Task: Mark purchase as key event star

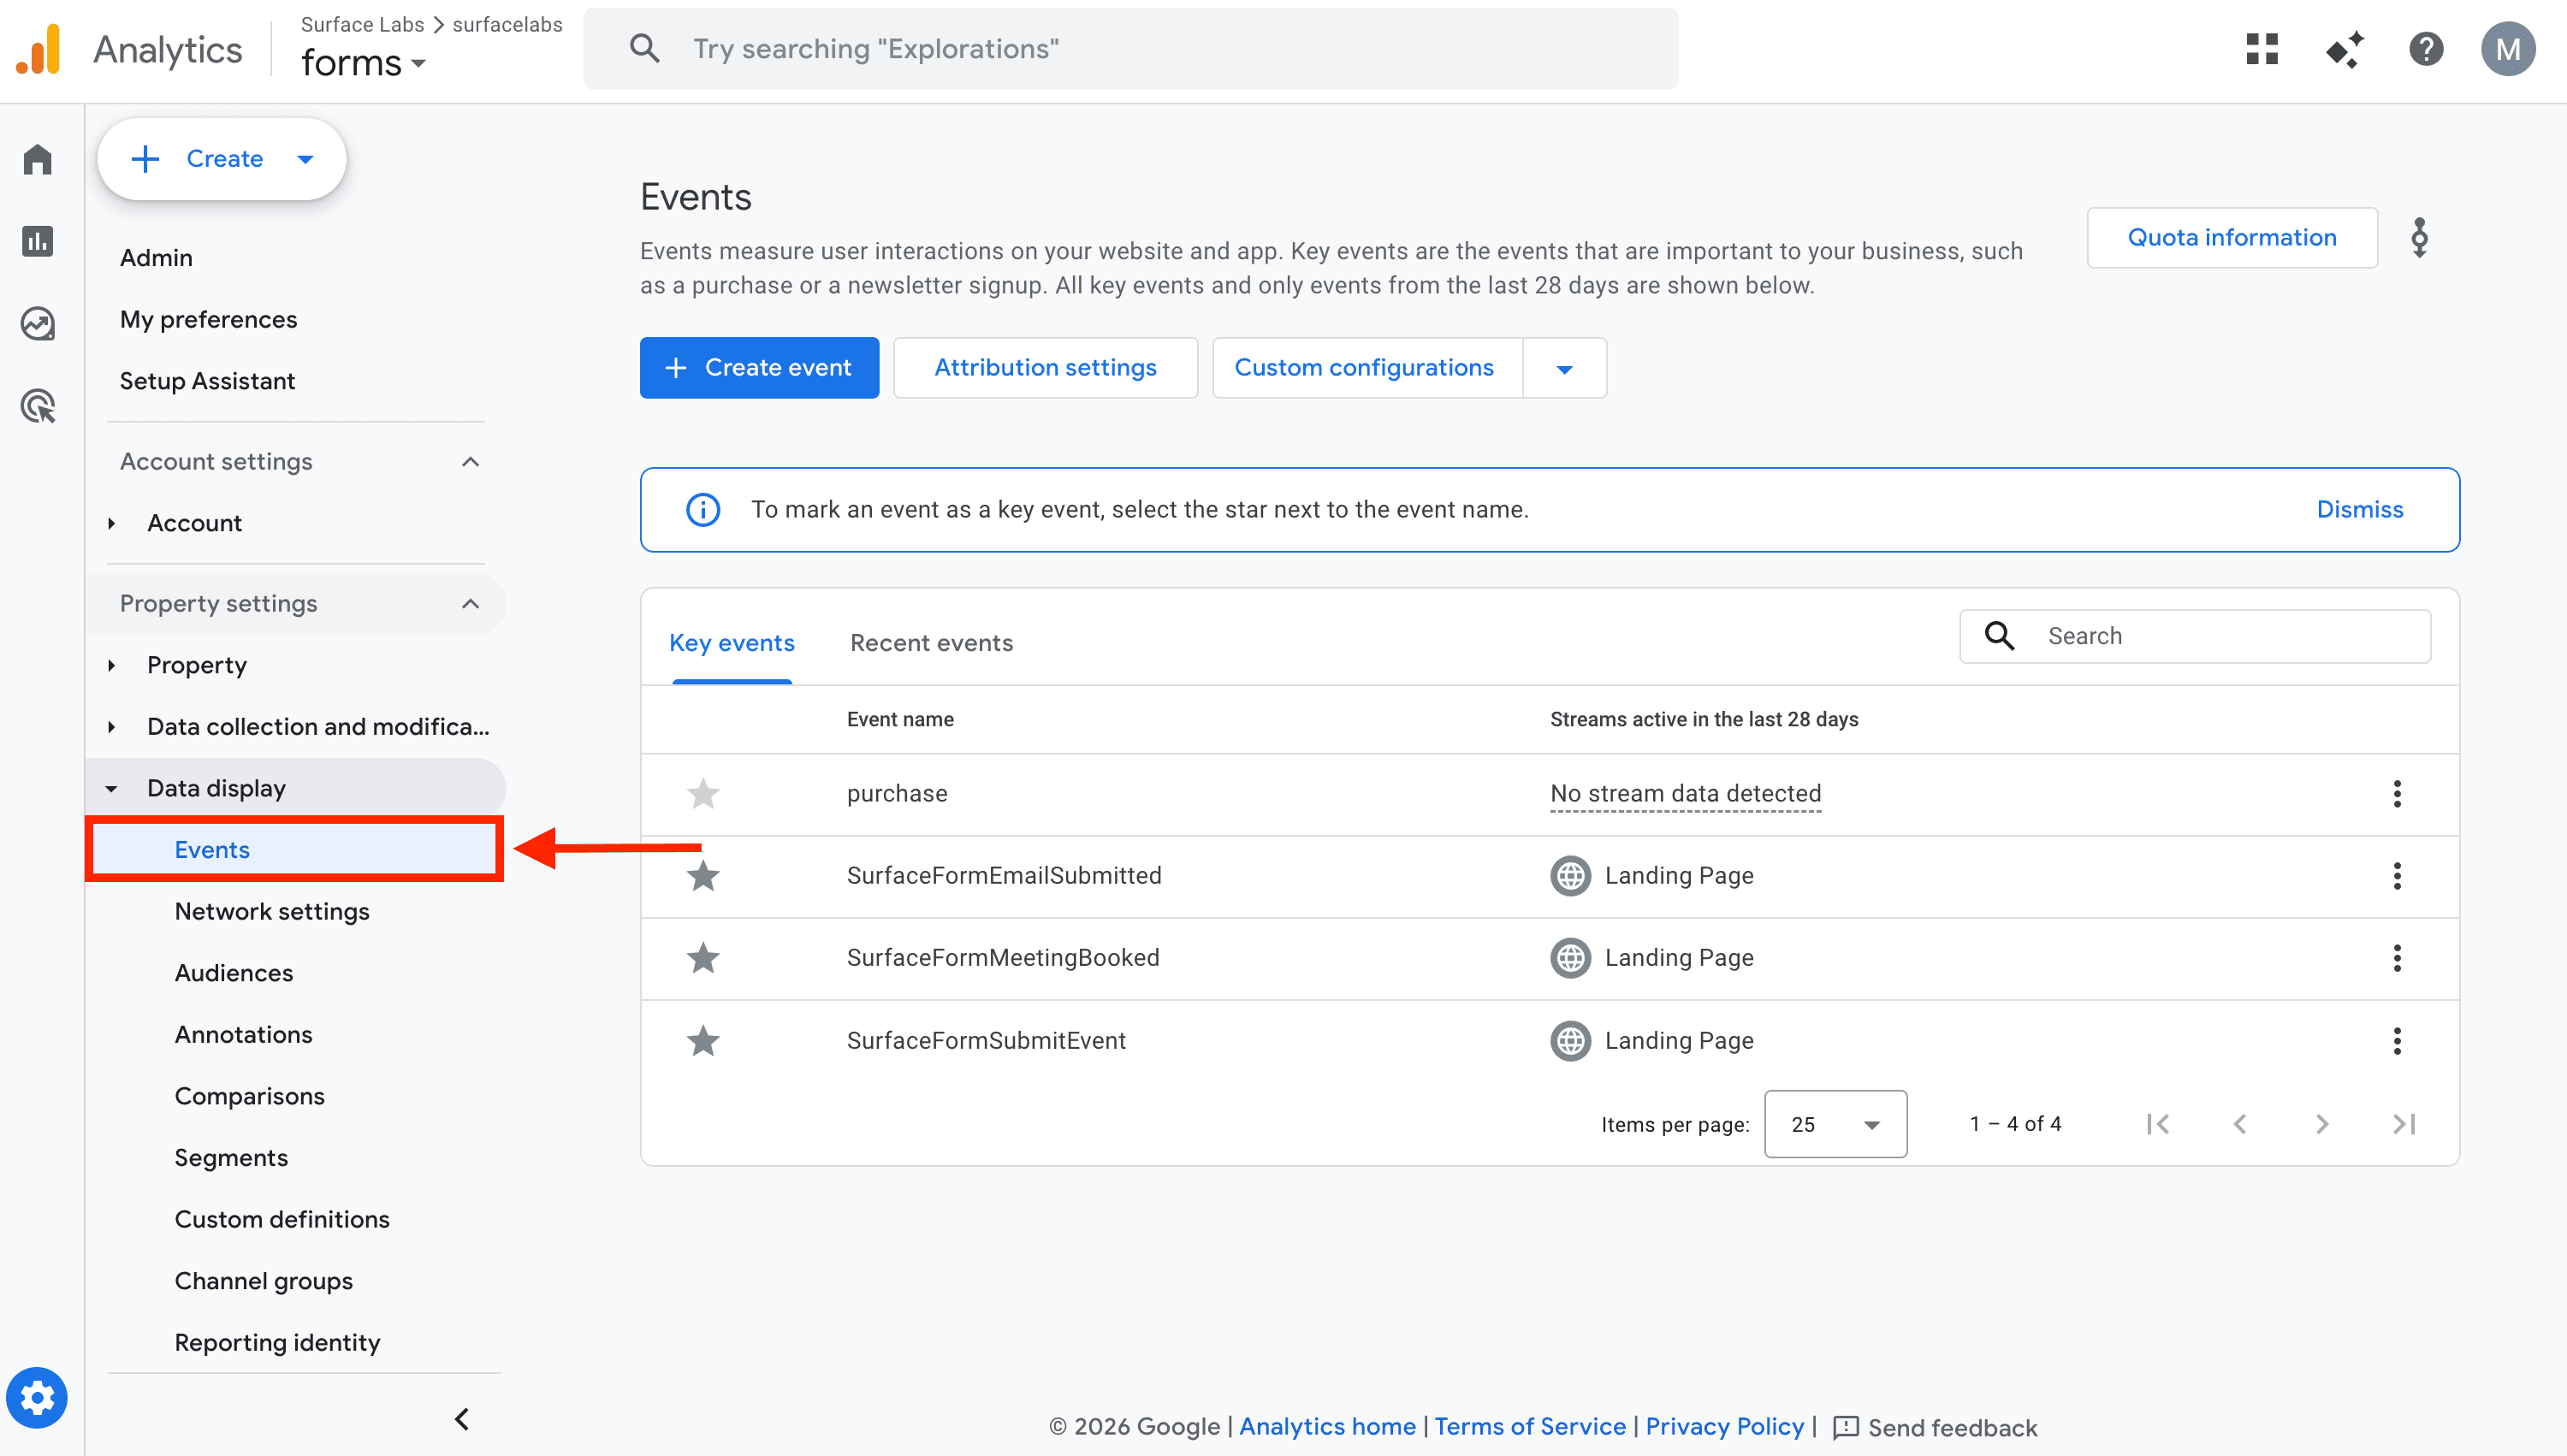Action: pyautogui.click(x=703, y=794)
